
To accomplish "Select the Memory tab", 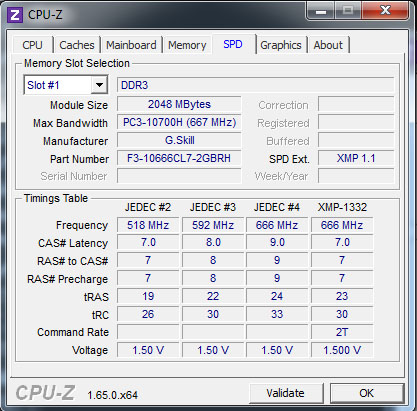I will (187, 45).
